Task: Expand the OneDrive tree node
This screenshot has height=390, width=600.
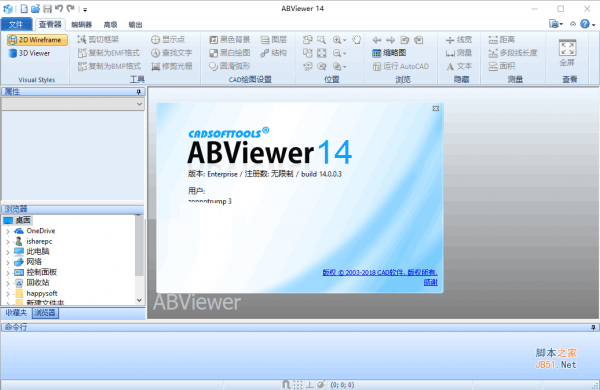Action: coord(8,231)
